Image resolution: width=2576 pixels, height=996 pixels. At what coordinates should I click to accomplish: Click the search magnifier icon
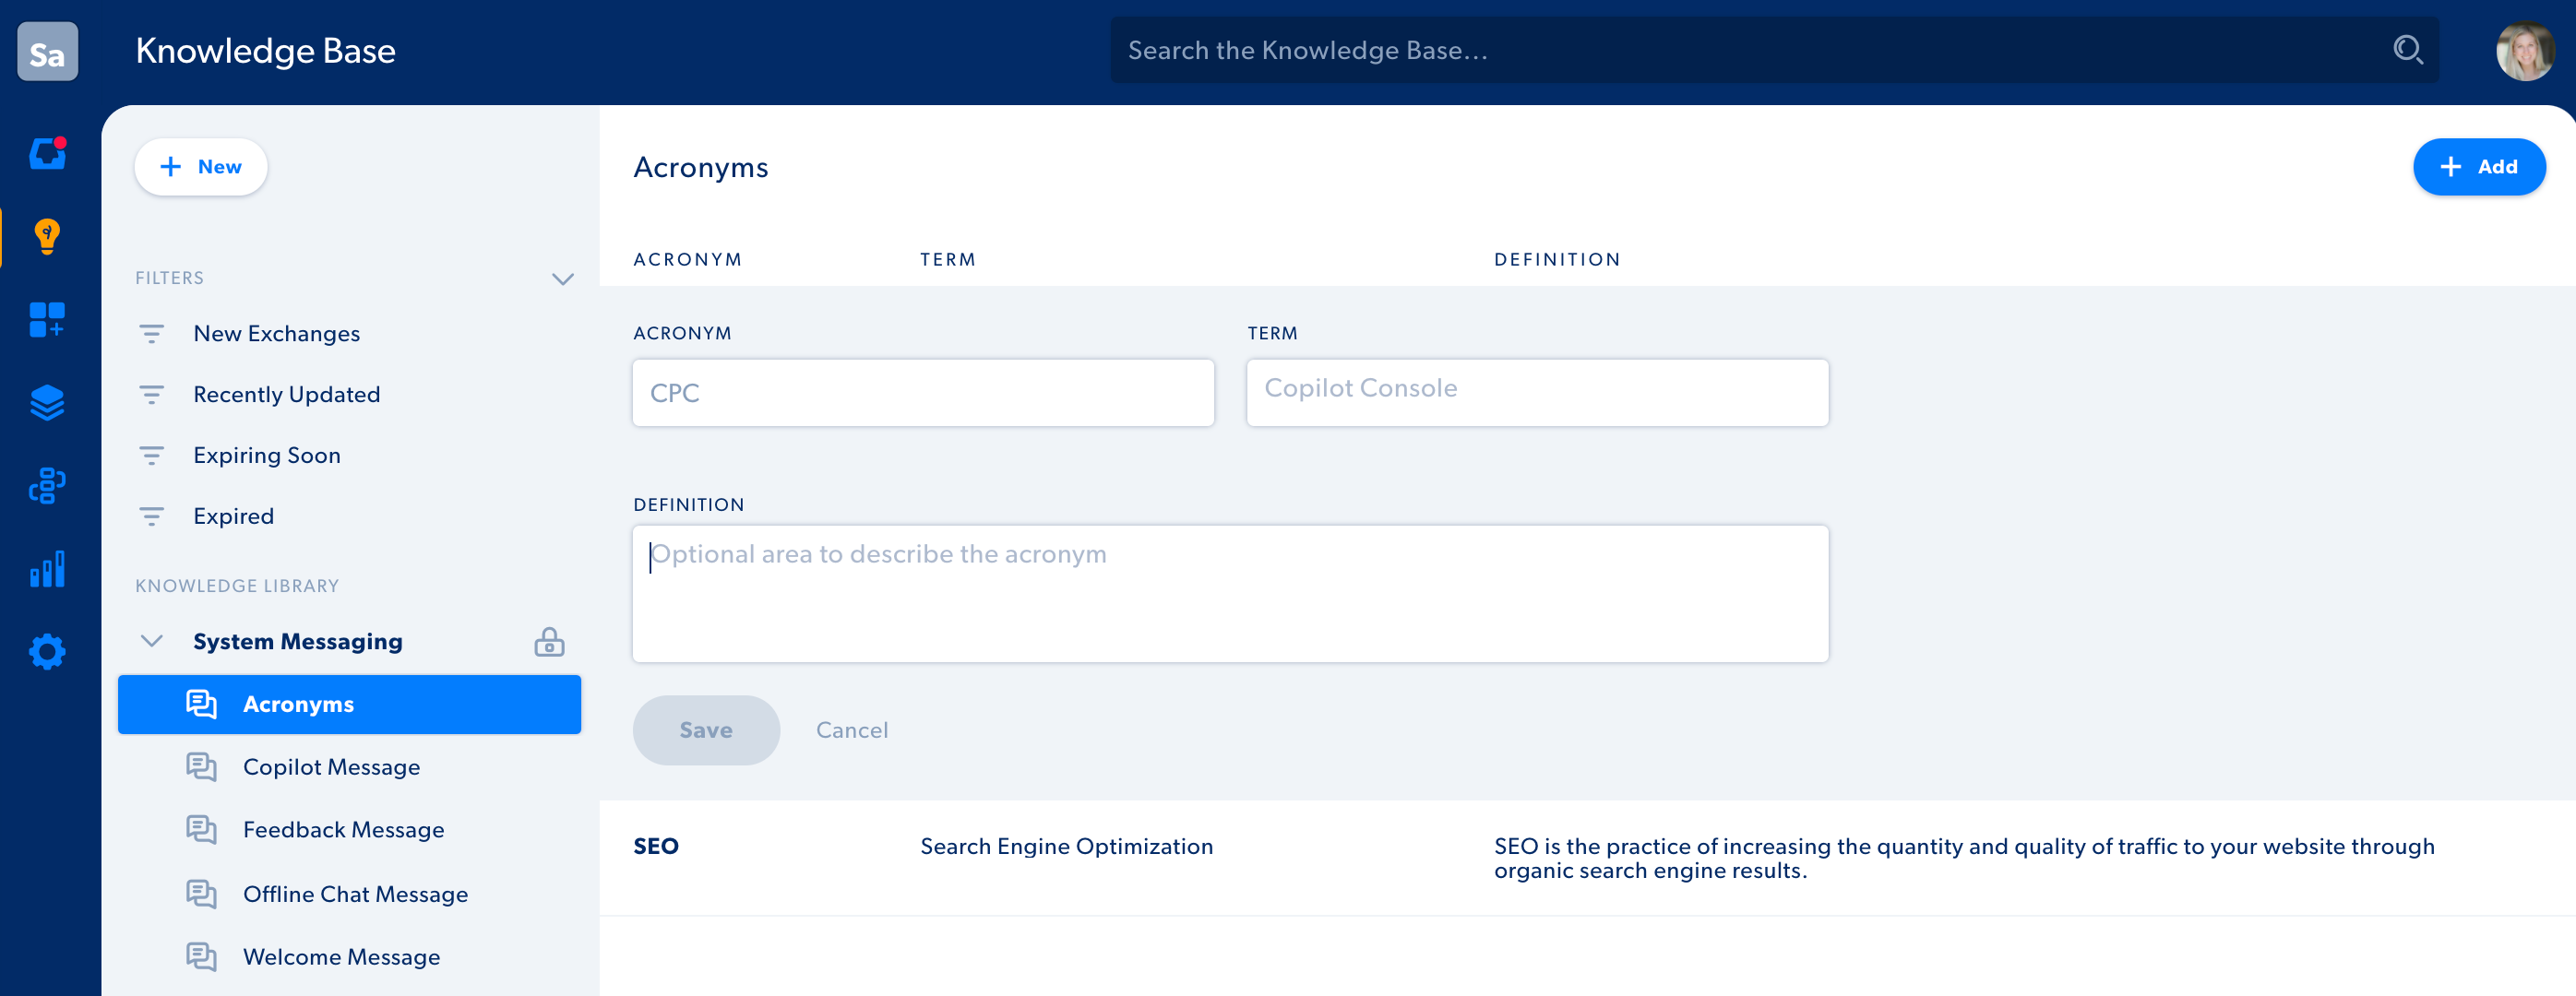[2407, 49]
